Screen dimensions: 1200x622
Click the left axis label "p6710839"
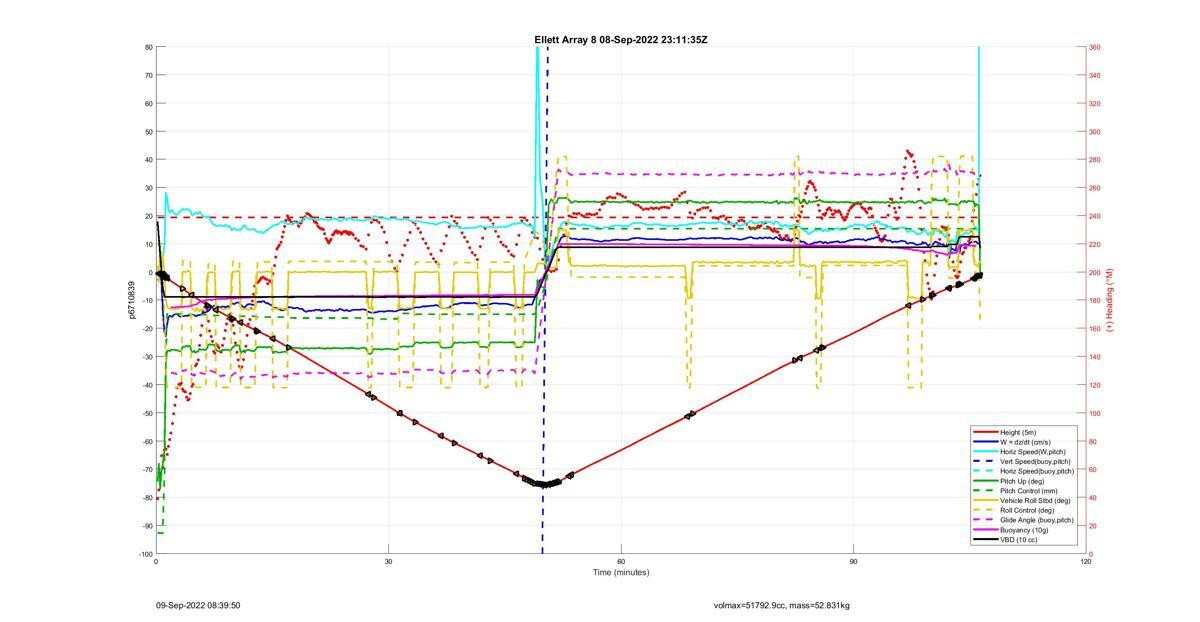(130, 300)
